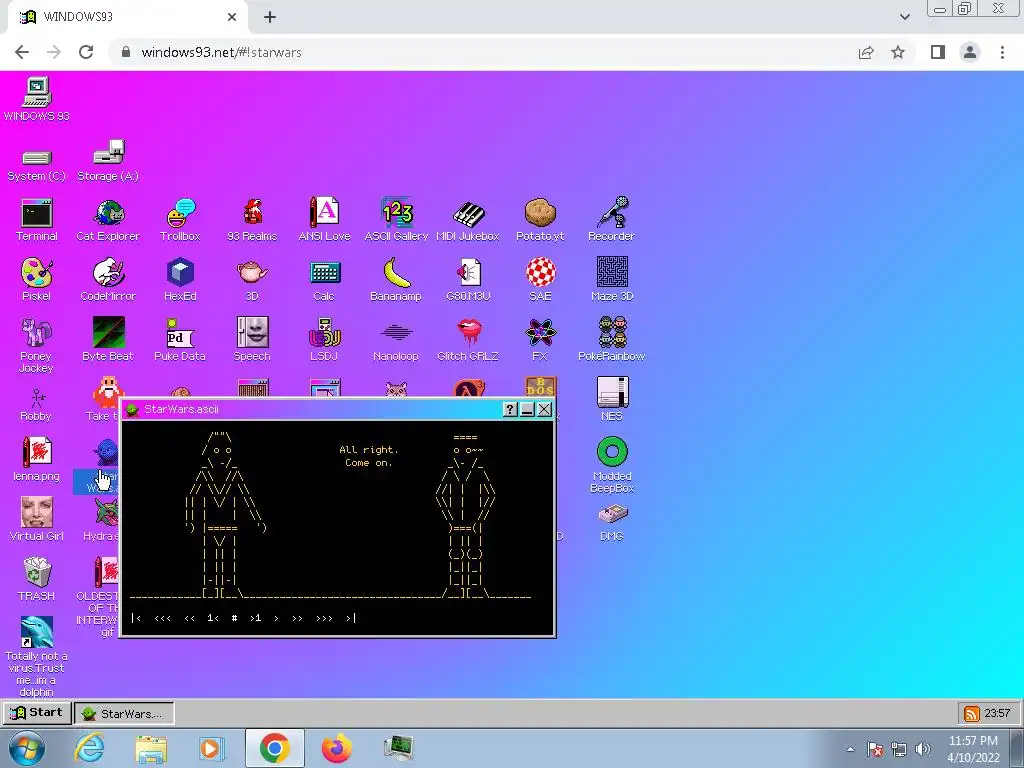Click the help button in StarWars.ascii window

[510, 409]
